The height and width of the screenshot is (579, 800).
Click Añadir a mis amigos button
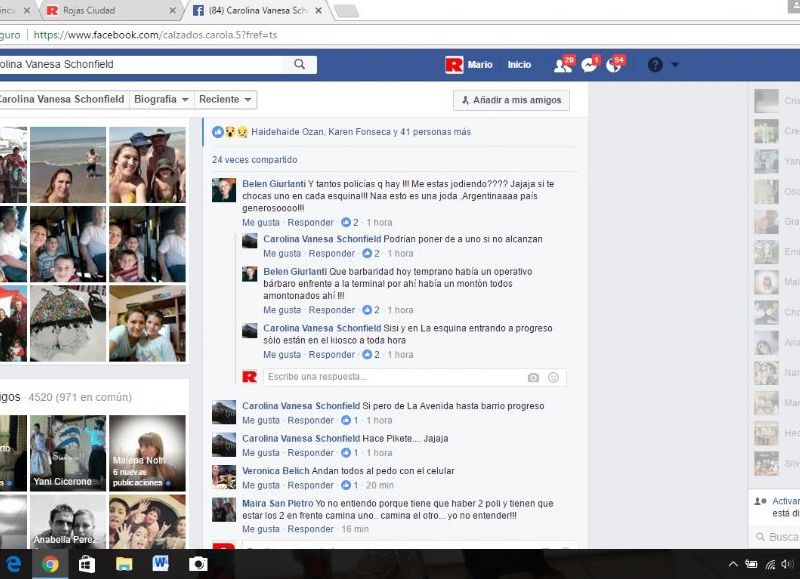511,100
